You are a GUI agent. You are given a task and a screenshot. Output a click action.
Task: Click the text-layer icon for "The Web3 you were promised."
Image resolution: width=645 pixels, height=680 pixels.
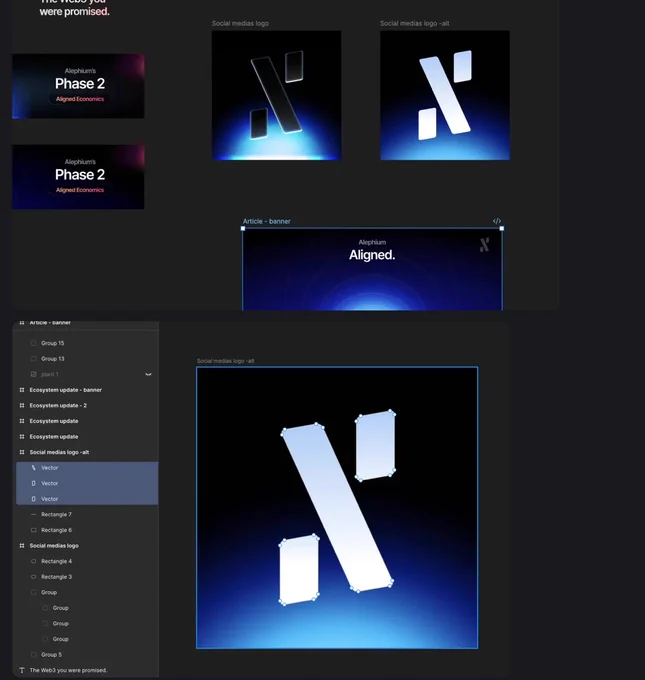22,670
